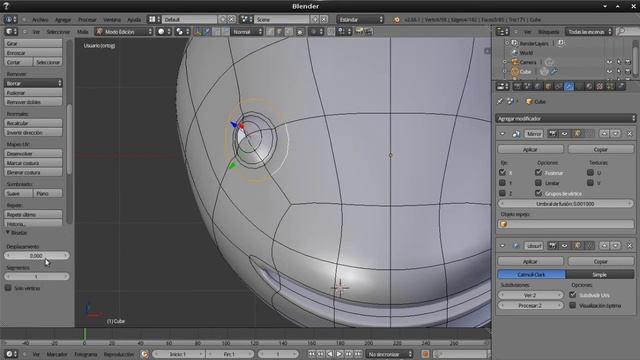Toggle the Mirror Z axis checkbox
This screenshot has height=360, width=640.
tap(502, 193)
